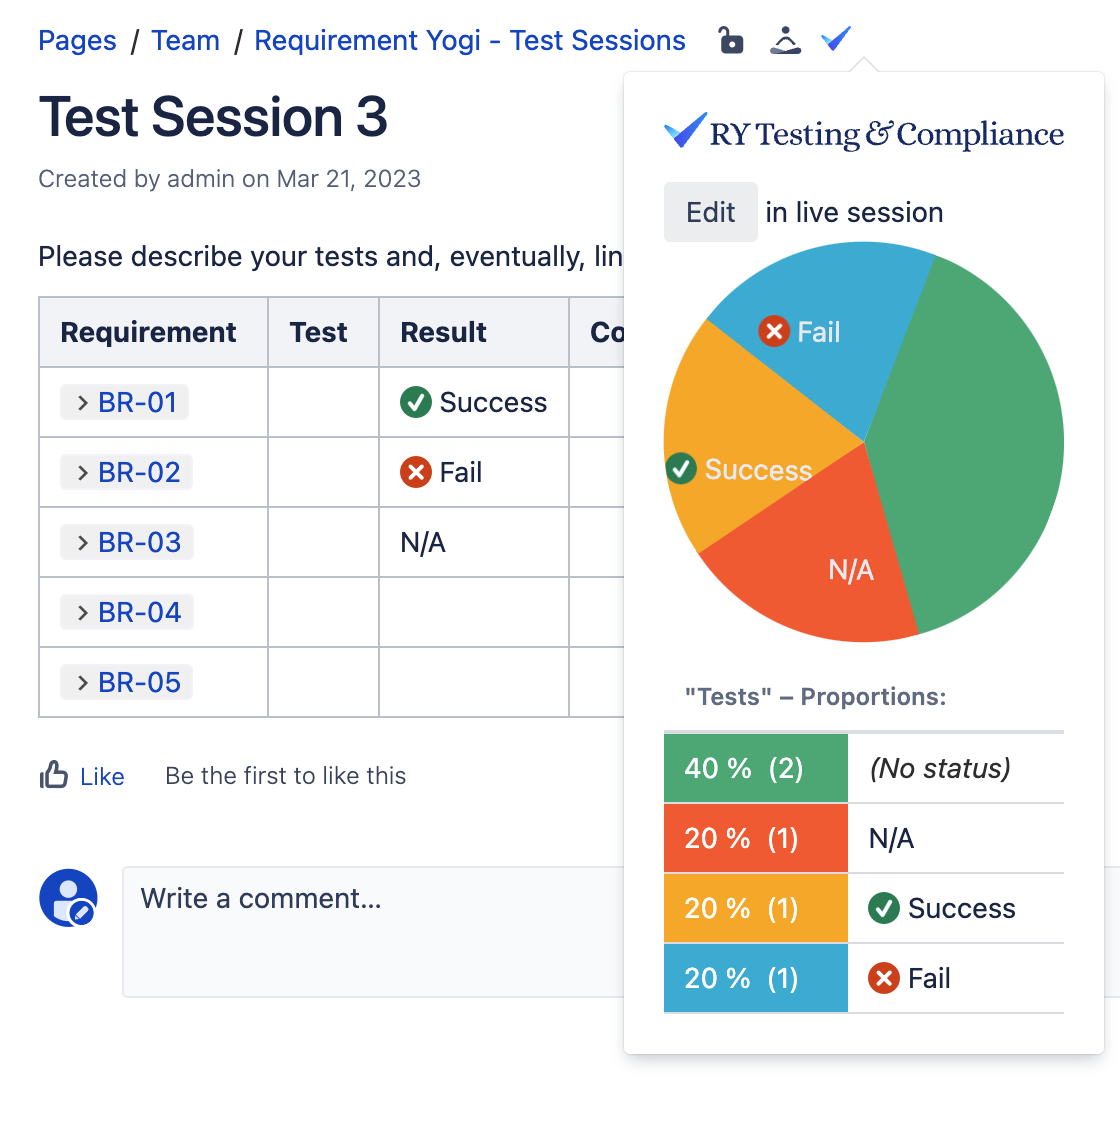The width and height of the screenshot is (1120, 1128).
Task: Open the Pages breadcrumb menu item
Action: (x=76, y=40)
